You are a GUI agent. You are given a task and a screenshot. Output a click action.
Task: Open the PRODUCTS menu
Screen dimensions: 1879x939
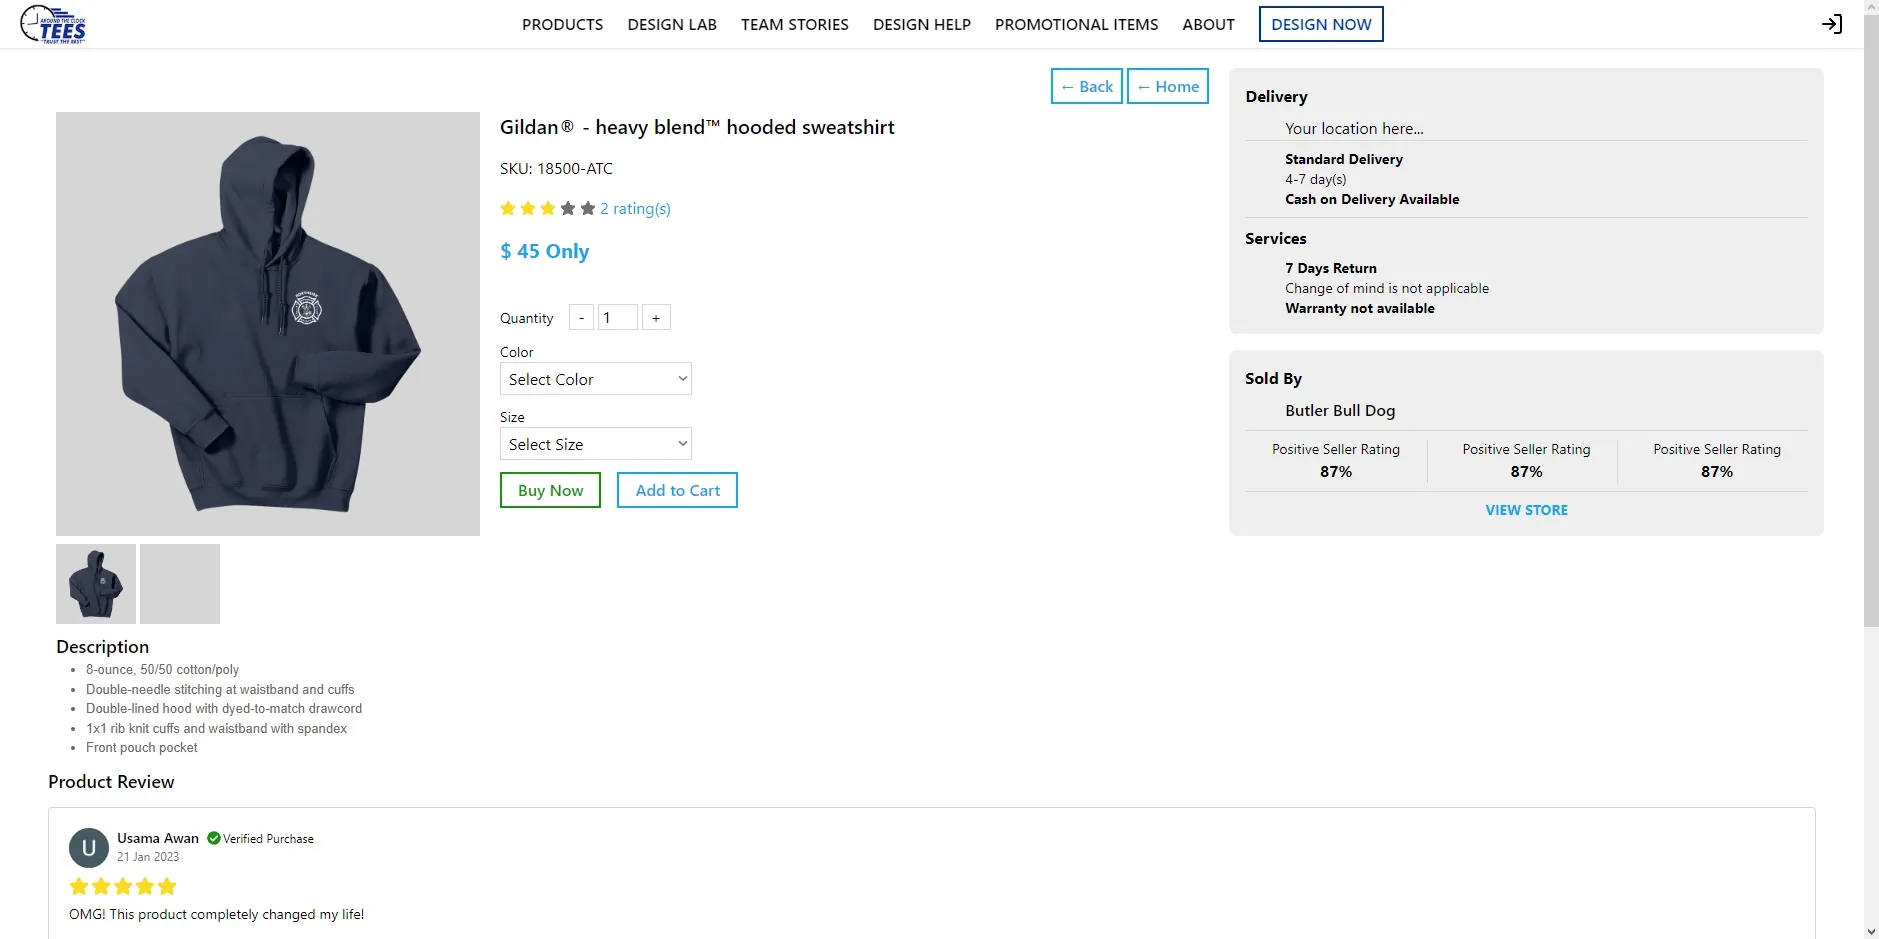tap(562, 24)
